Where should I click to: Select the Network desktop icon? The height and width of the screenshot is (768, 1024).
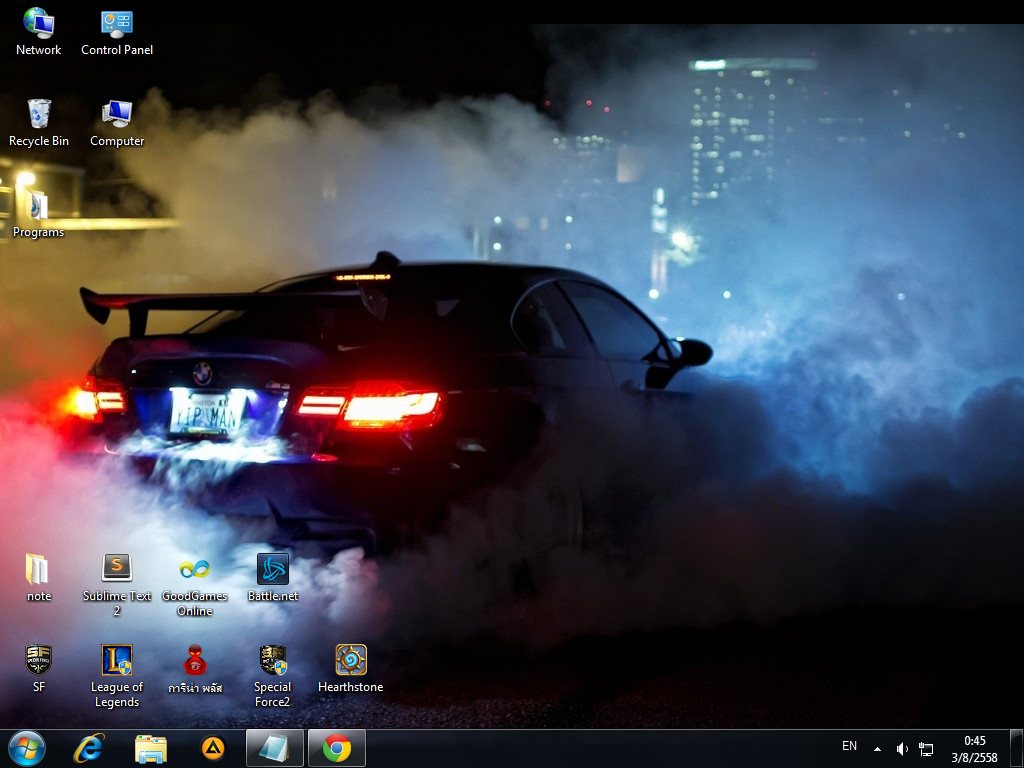click(39, 31)
